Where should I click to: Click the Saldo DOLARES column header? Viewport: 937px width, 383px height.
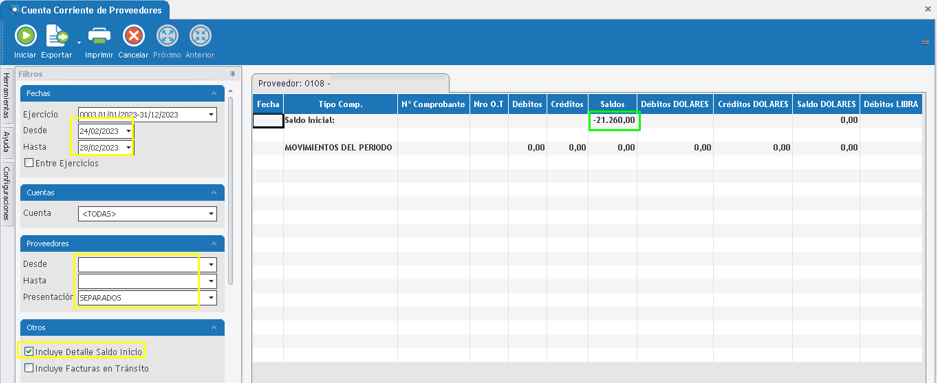pyautogui.click(x=826, y=105)
